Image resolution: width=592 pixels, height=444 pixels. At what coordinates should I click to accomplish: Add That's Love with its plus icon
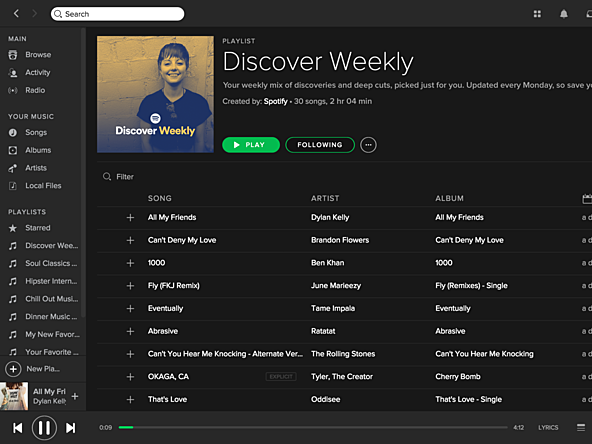pyautogui.click(x=130, y=399)
